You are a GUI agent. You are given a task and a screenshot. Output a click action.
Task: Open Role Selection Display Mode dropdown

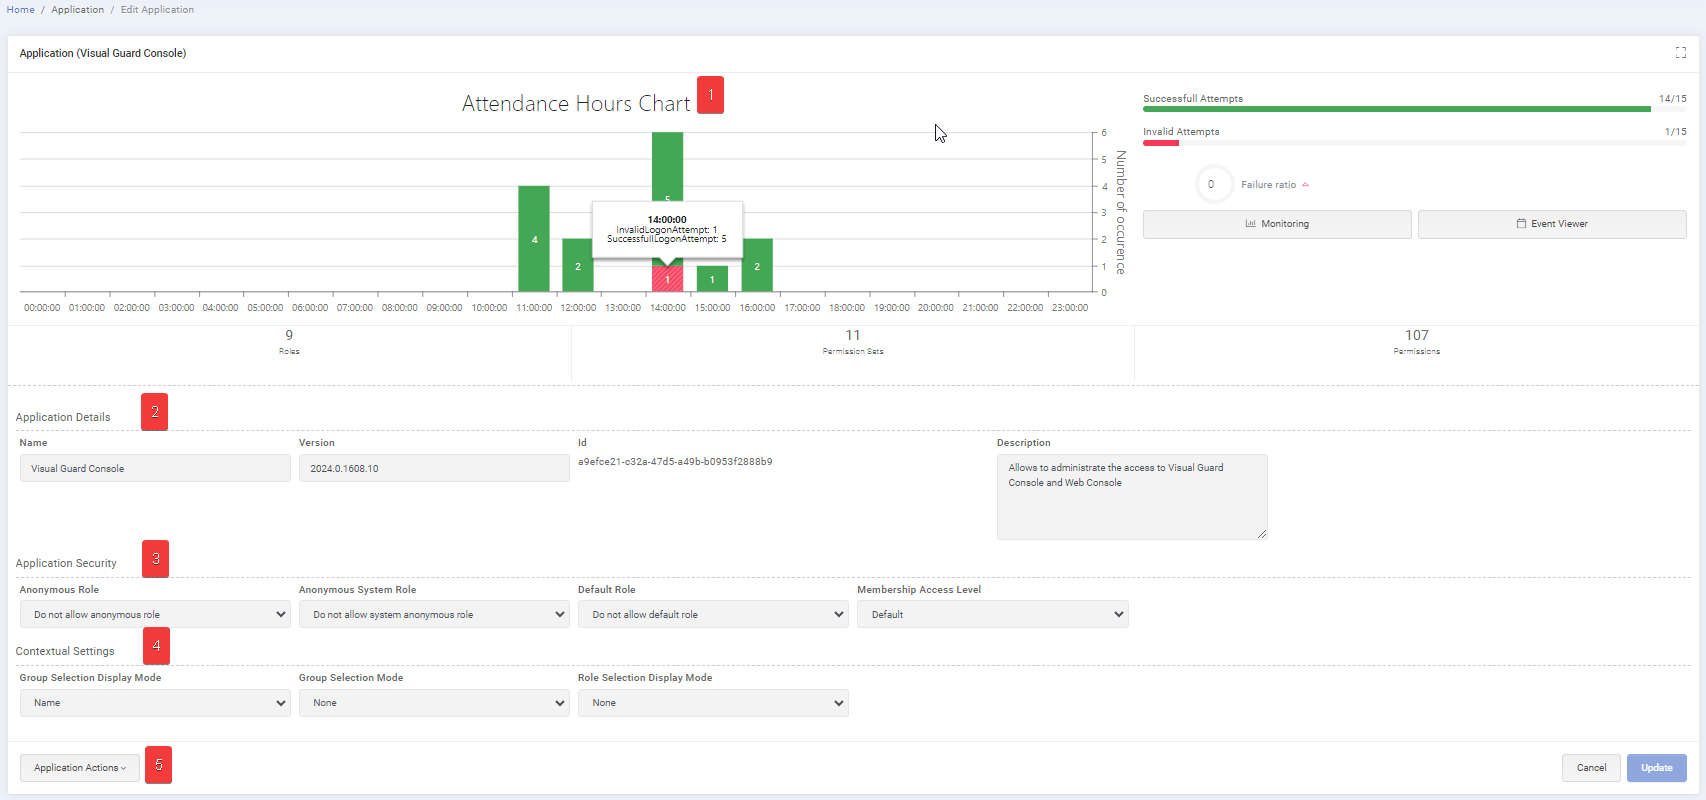(713, 703)
